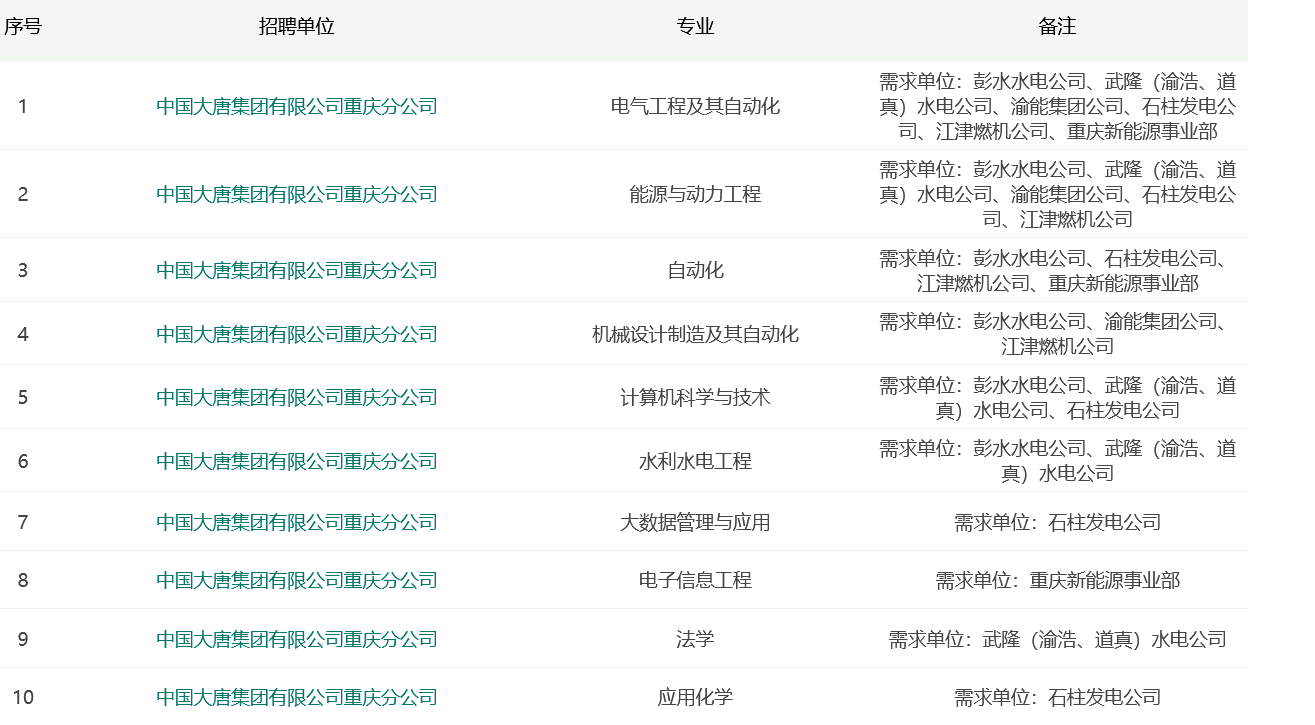Select the remark cell in the 法学 row
The height and width of the screenshot is (725, 1315).
pyautogui.click(x=1057, y=639)
